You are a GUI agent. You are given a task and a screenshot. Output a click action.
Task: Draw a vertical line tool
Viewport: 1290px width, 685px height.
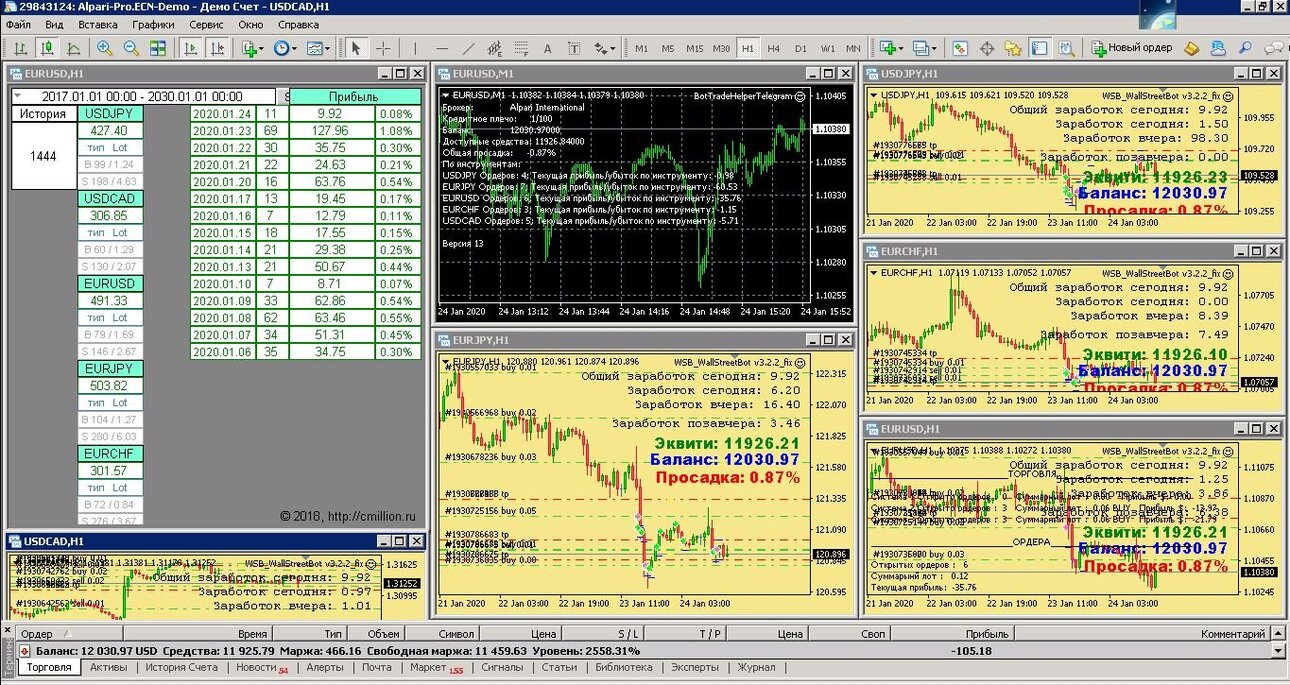tap(415, 48)
